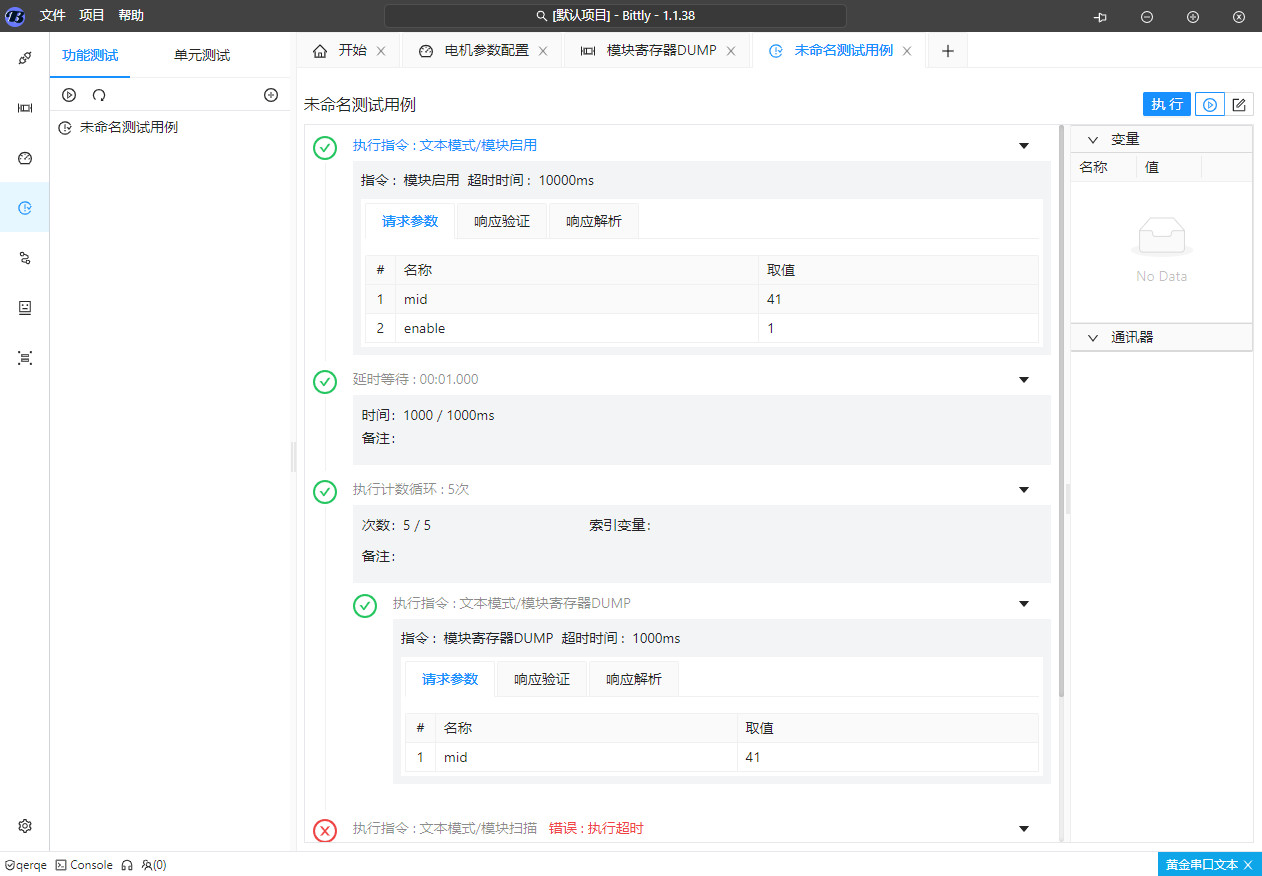Viewport: 1262px width, 876px height.
Task: Open the connection plug icon in sidebar
Action: pyautogui.click(x=25, y=58)
